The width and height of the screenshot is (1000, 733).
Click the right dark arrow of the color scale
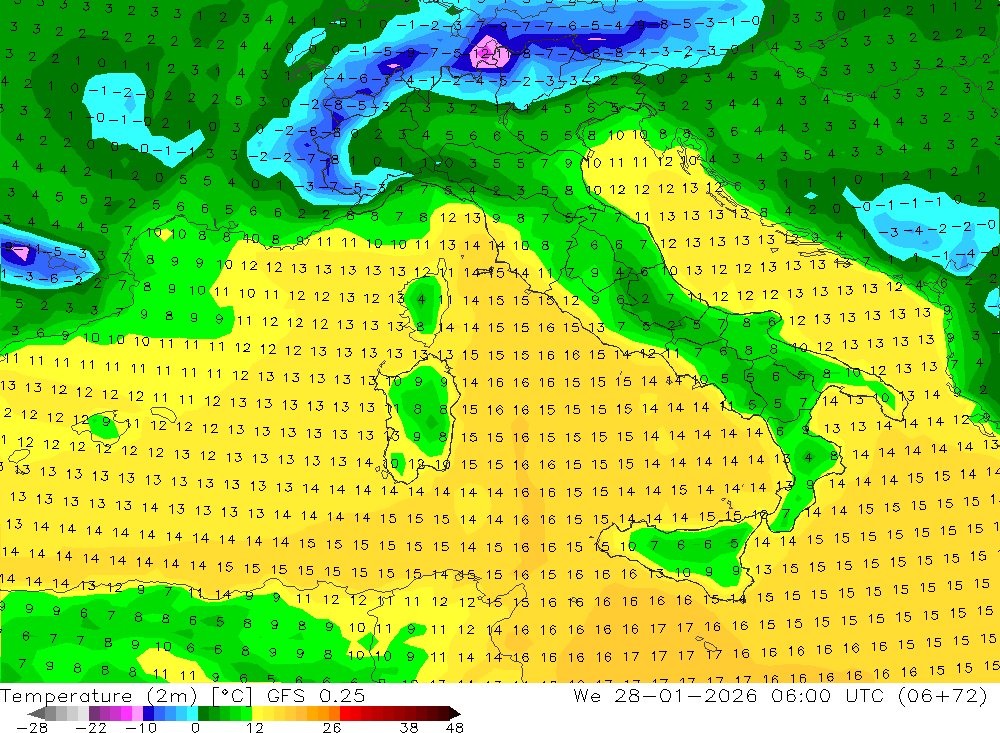[455, 714]
